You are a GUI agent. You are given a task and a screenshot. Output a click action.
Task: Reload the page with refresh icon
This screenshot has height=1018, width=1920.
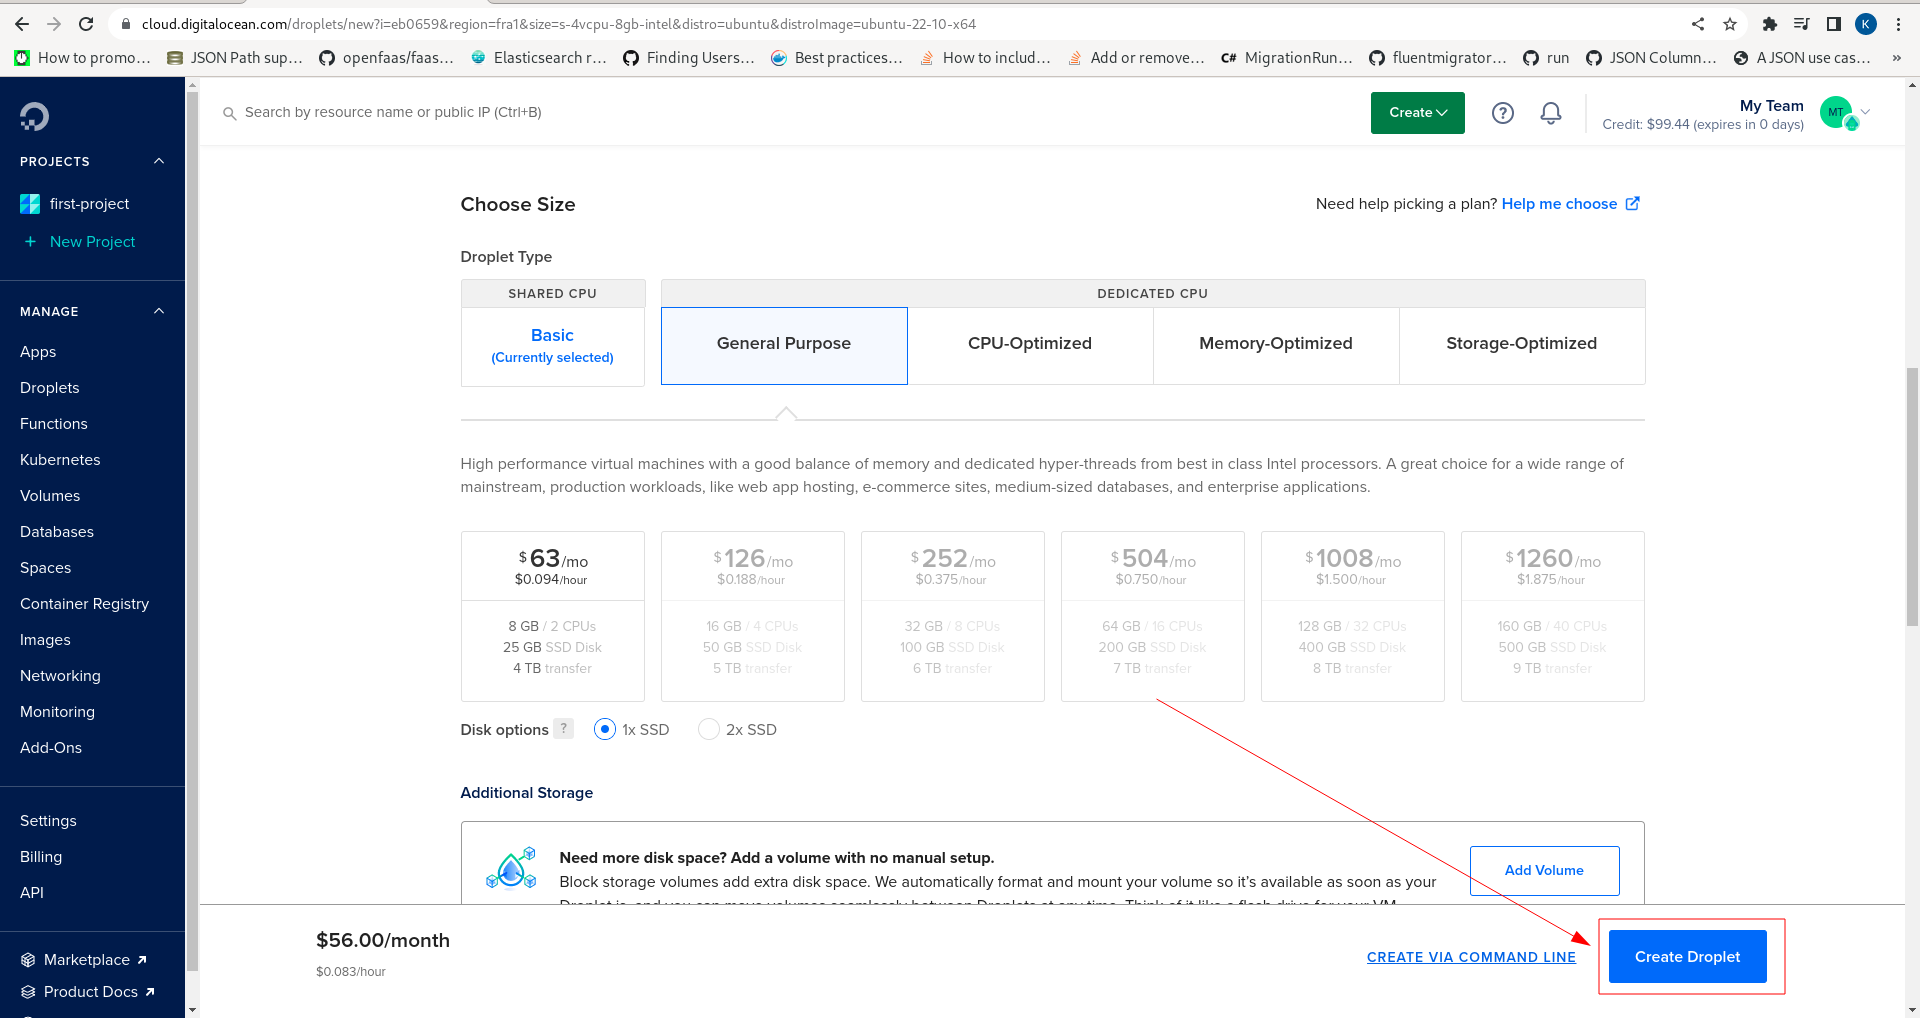86,24
